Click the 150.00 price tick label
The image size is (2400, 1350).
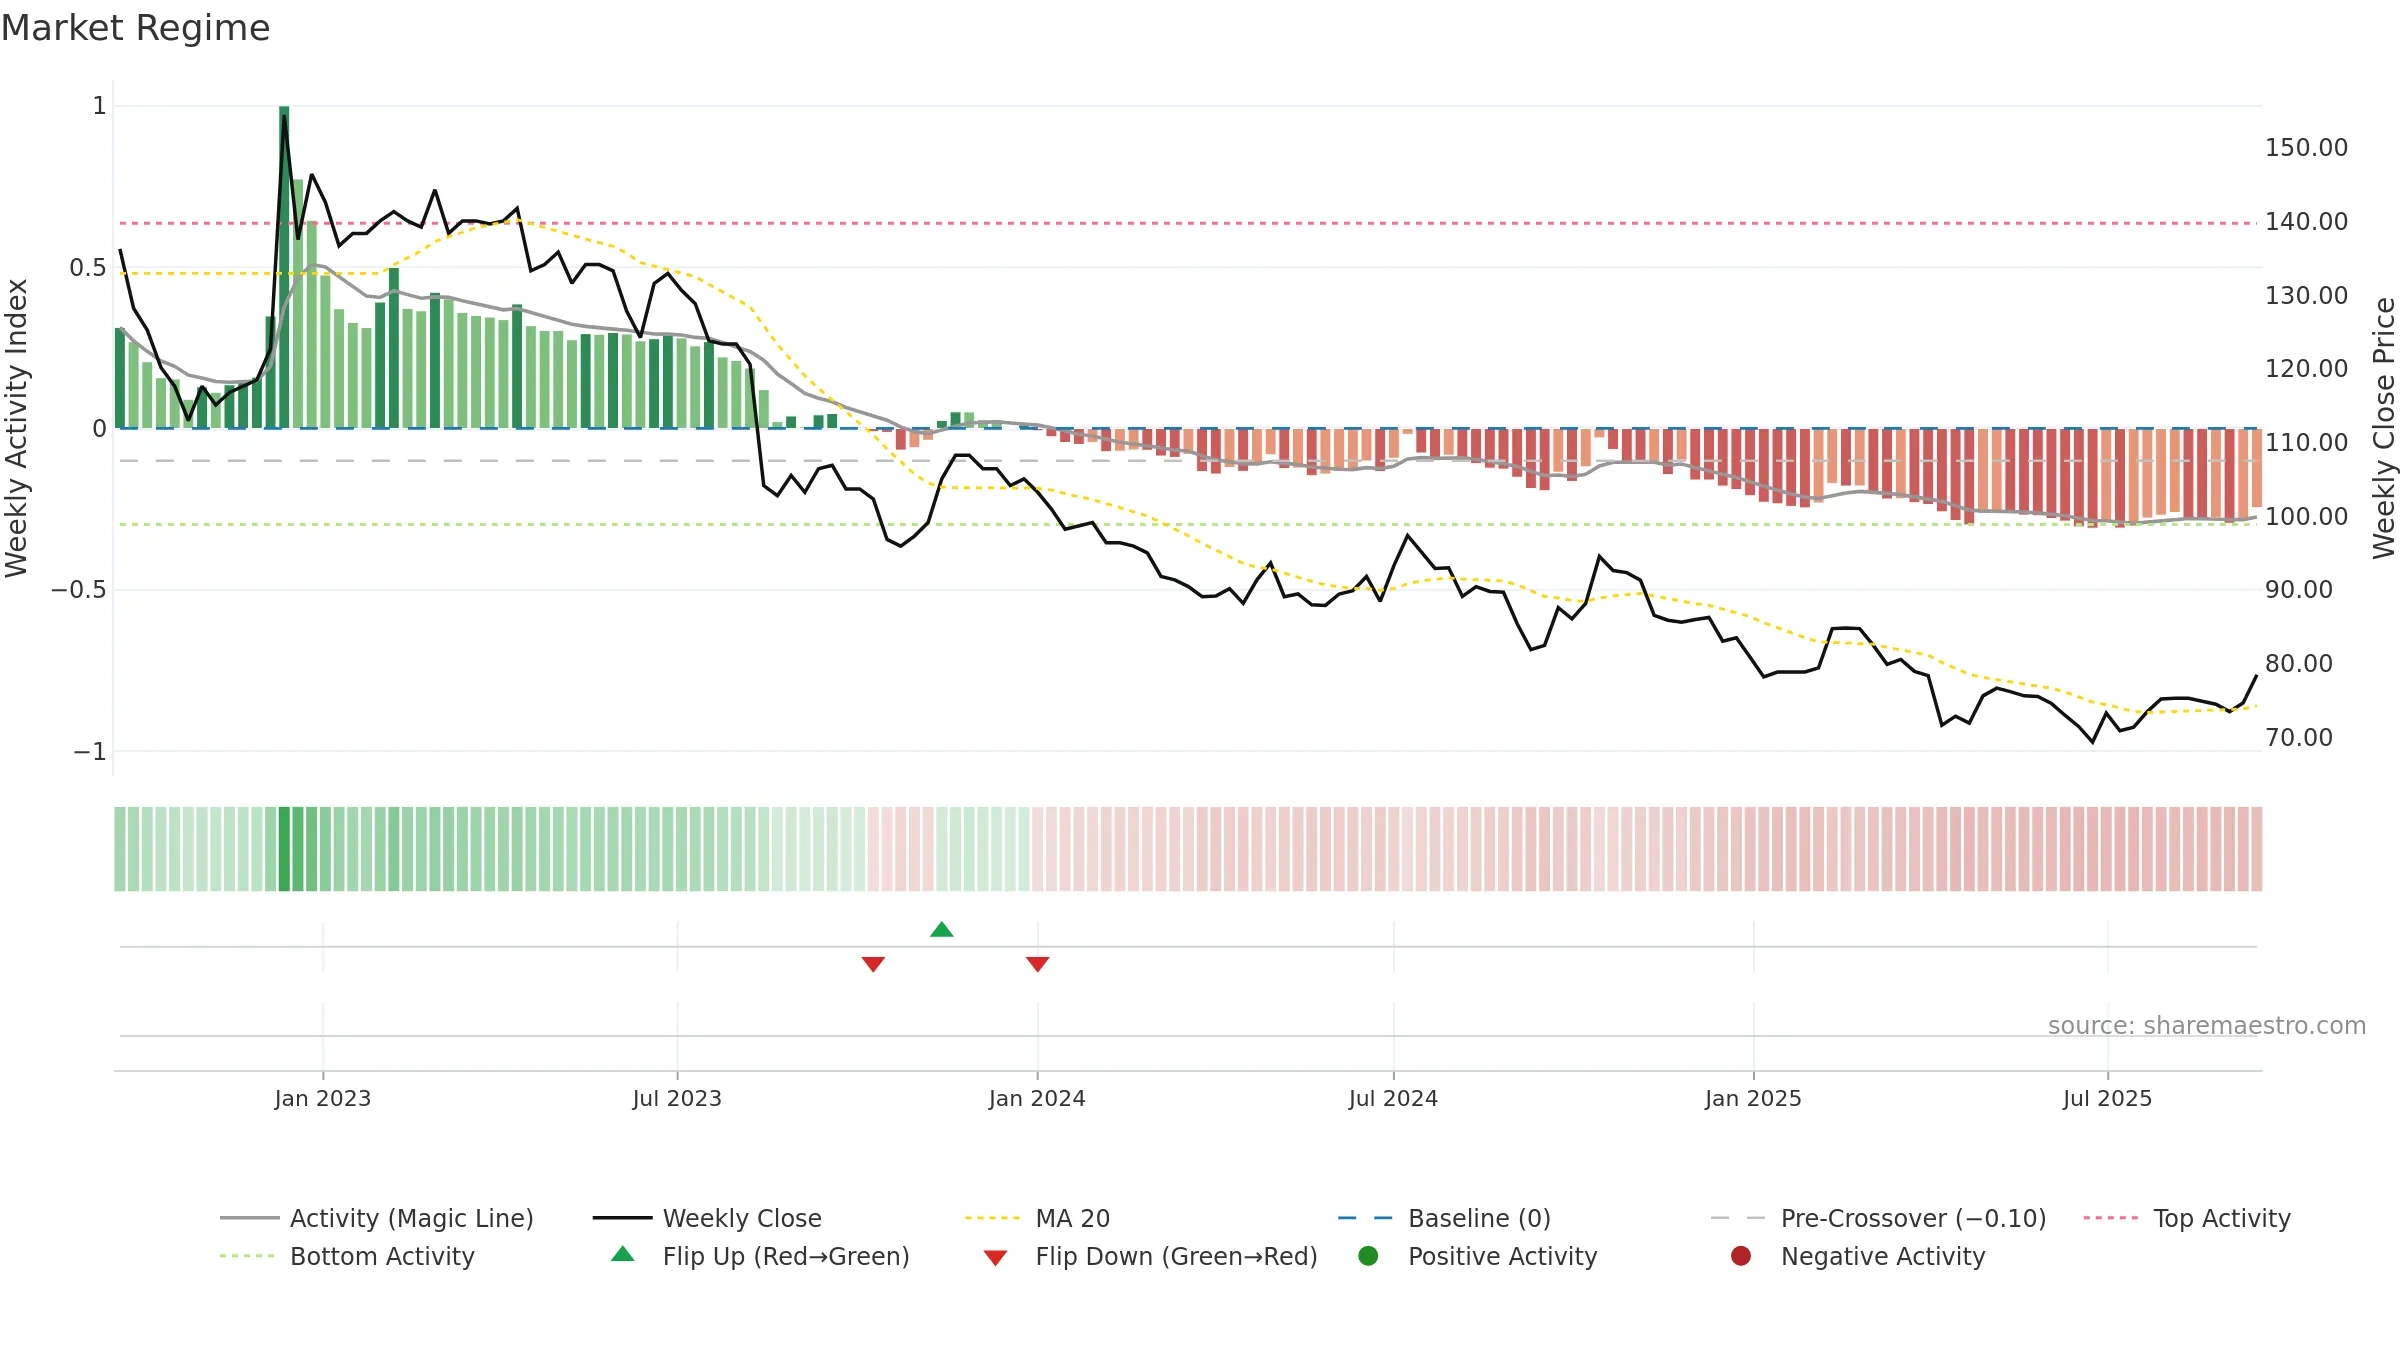click(x=2306, y=147)
